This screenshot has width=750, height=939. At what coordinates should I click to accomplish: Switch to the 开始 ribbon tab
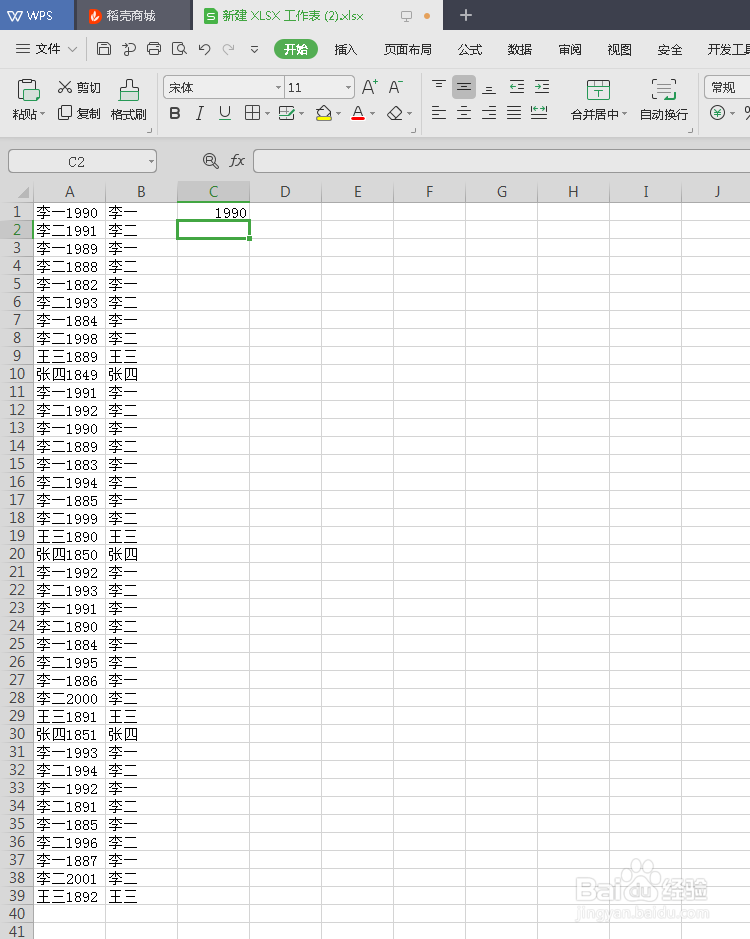[296, 49]
